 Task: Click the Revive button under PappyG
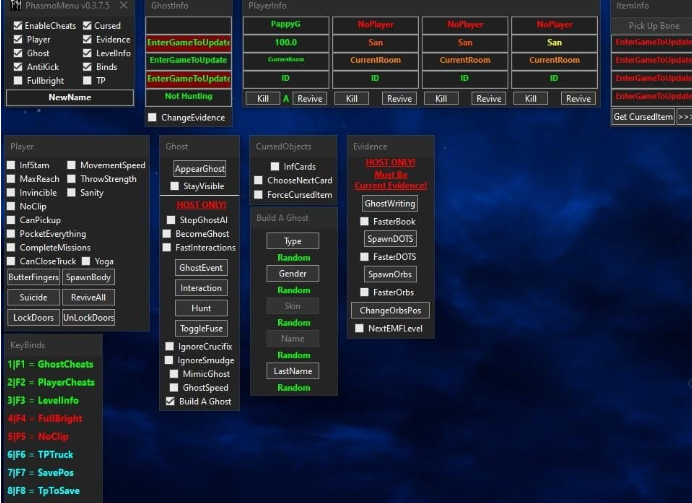tap(310, 99)
